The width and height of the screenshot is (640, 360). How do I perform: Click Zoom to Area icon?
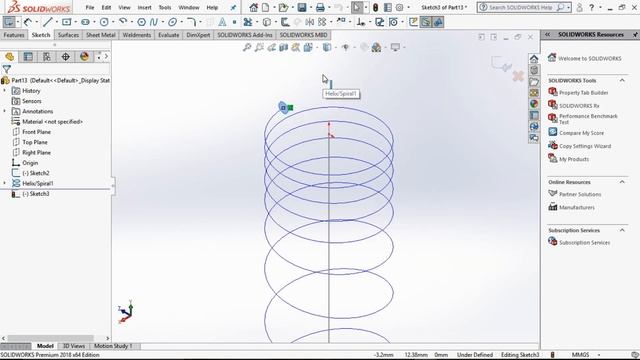pyautogui.click(x=259, y=47)
